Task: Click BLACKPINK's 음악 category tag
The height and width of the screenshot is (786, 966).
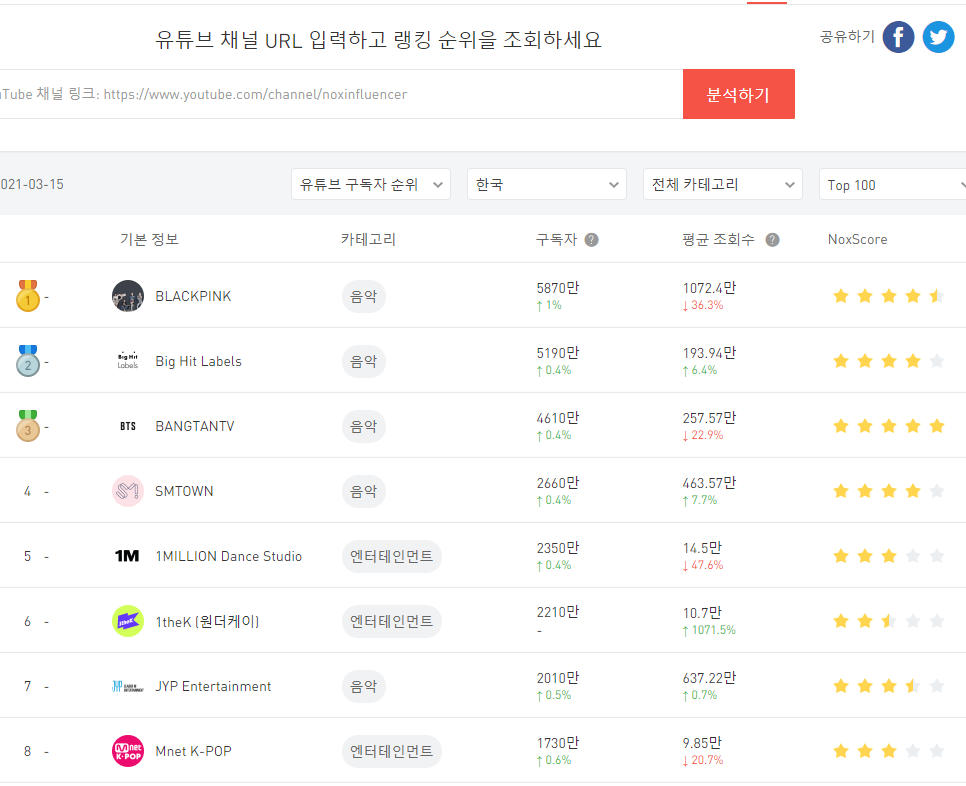Action: point(363,296)
